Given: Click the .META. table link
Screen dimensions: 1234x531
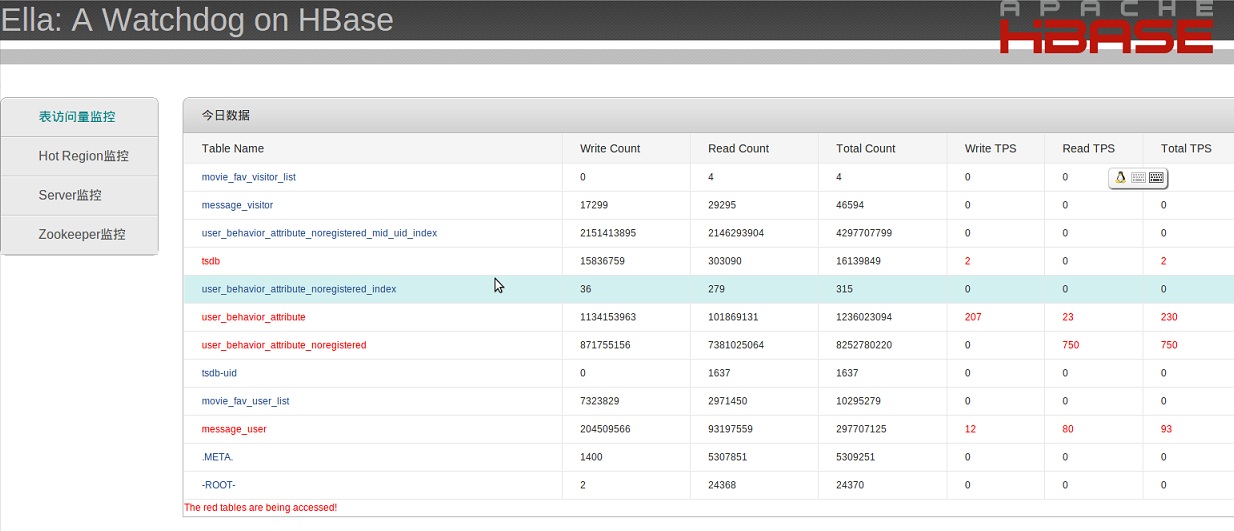Looking at the screenshot, I should 217,457.
